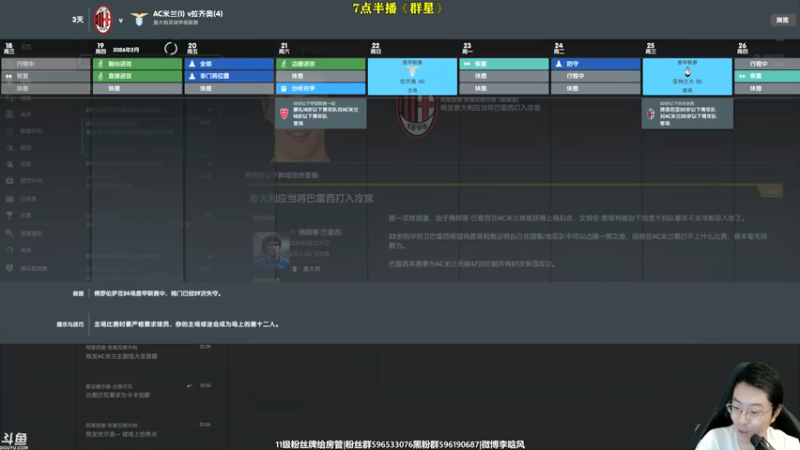
Task: Click the cone icon on 防守 session
Action: click(x=559, y=64)
